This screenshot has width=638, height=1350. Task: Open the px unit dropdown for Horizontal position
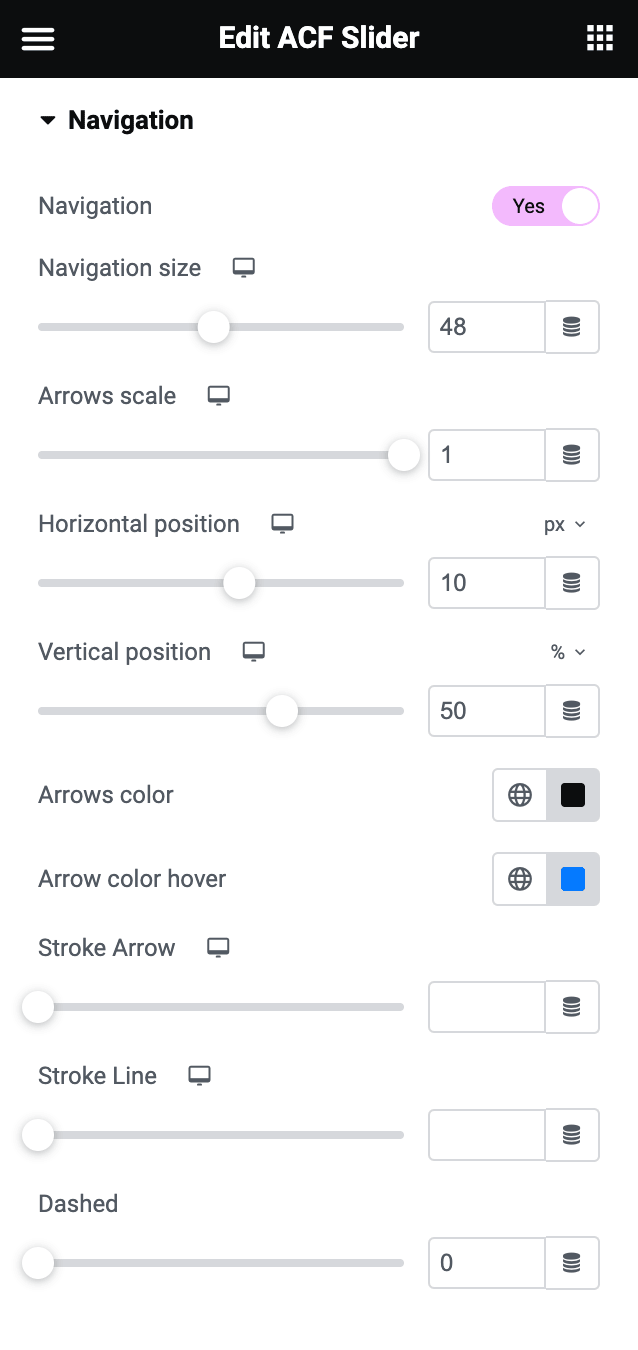click(x=566, y=524)
